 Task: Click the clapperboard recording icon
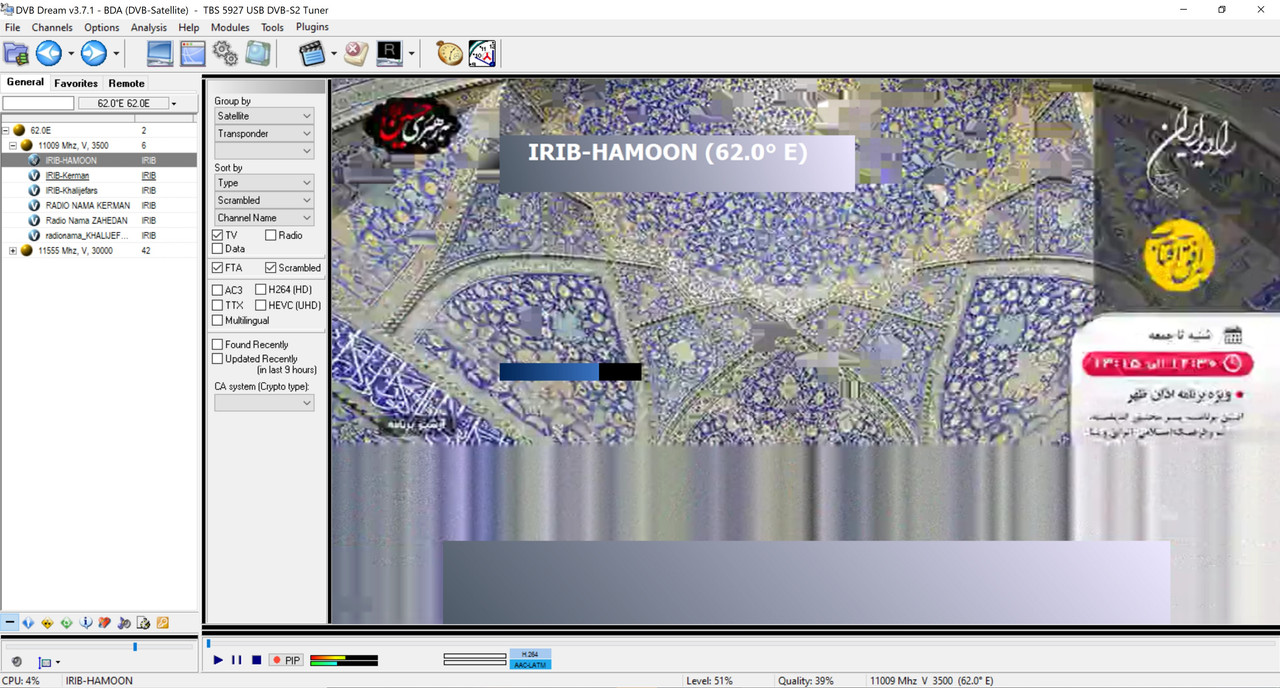(312, 53)
